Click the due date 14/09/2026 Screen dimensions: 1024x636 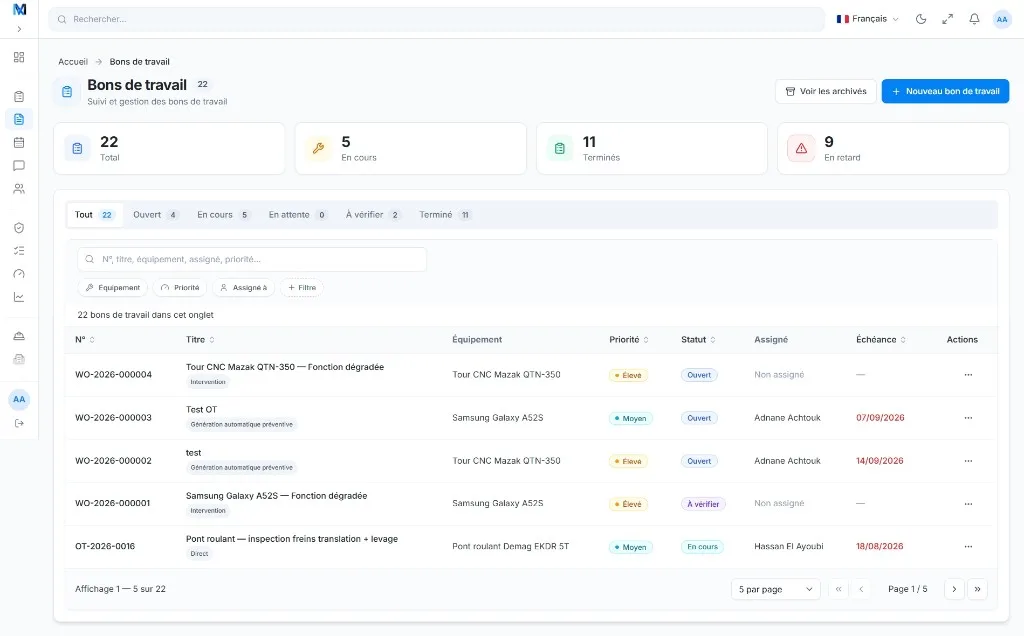pyautogui.click(x=880, y=461)
